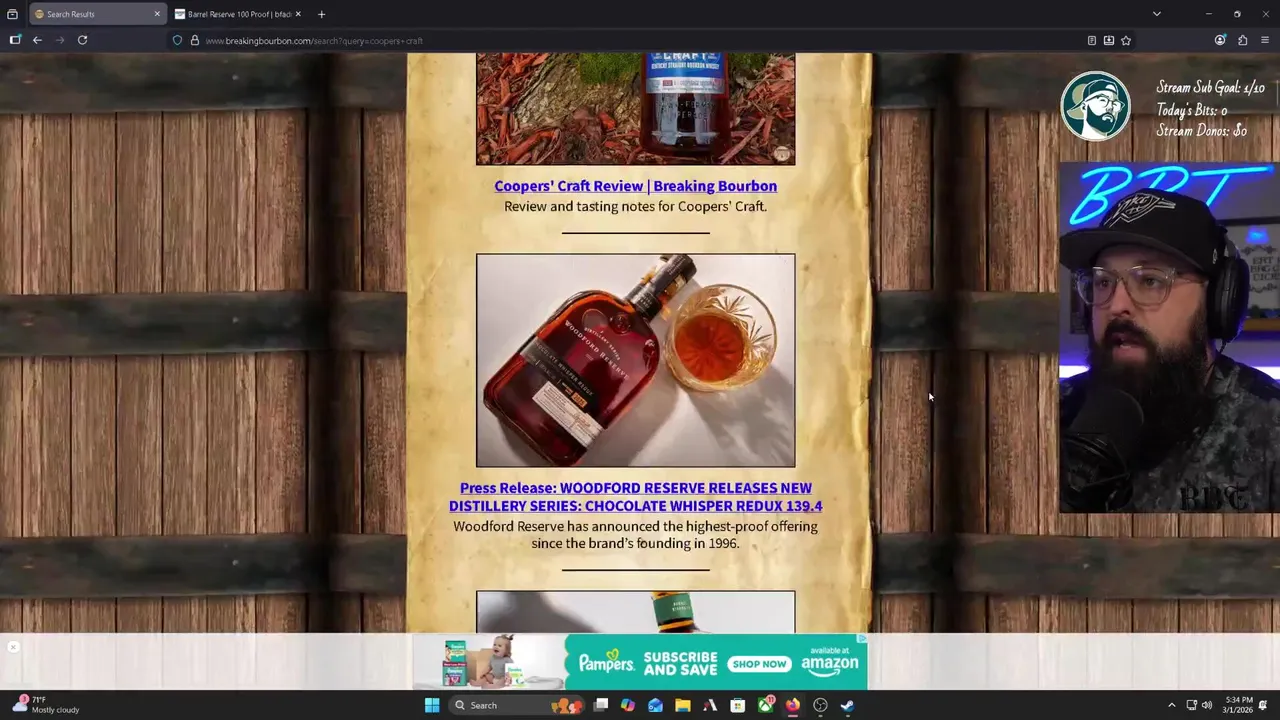This screenshot has width=1280, height=720.
Task: Open the tracking protection shield icon
Action: (177, 40)
